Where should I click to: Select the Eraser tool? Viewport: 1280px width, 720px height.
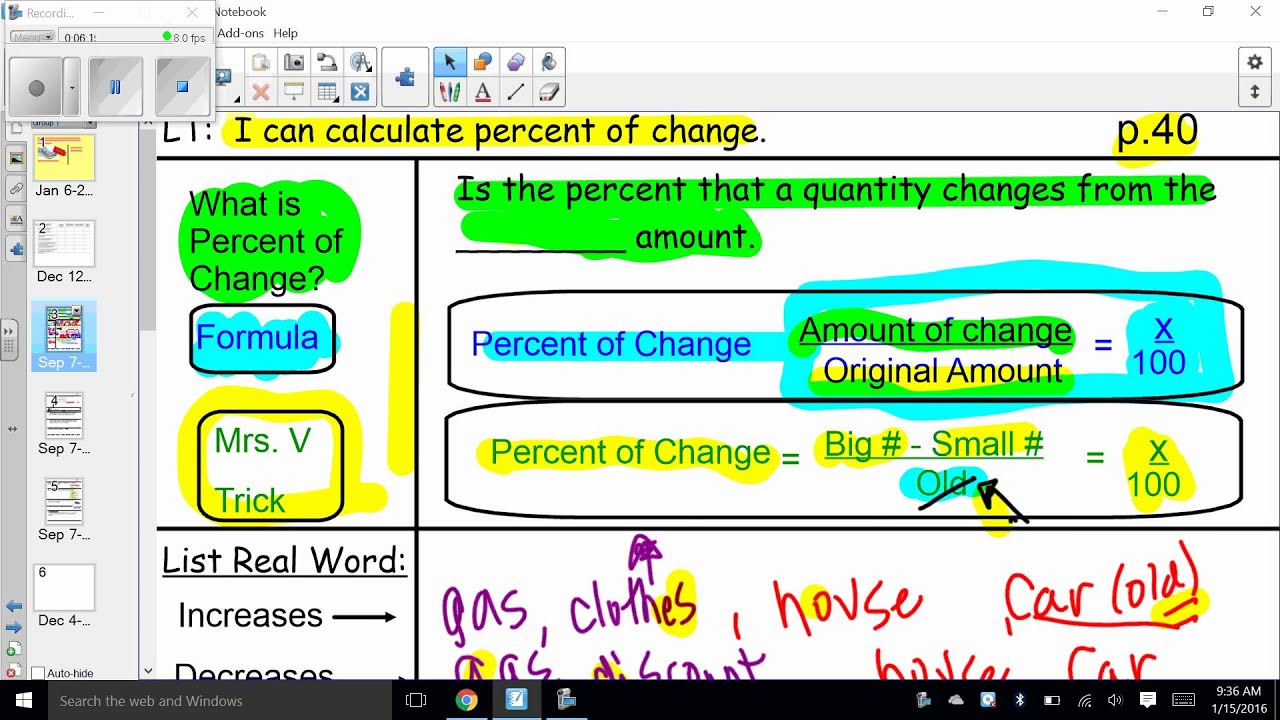[549, 93]
